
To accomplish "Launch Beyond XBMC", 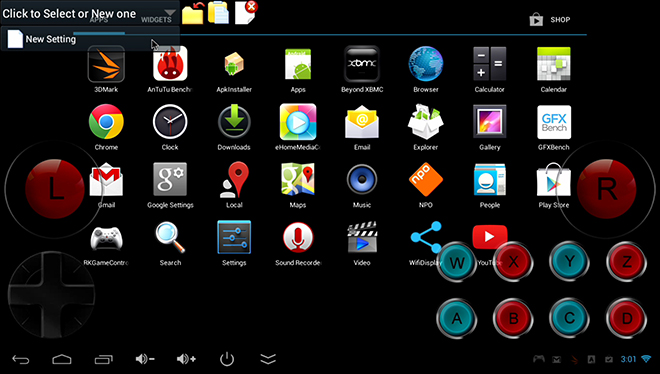I will pyautogui.click(x=362, y=64).
